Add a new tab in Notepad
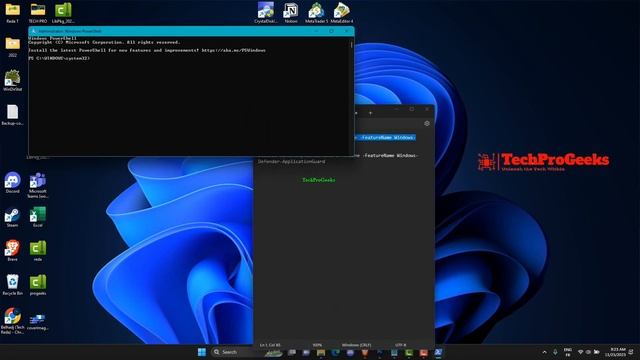Screen dimensions: 640x360 (371, 113)
